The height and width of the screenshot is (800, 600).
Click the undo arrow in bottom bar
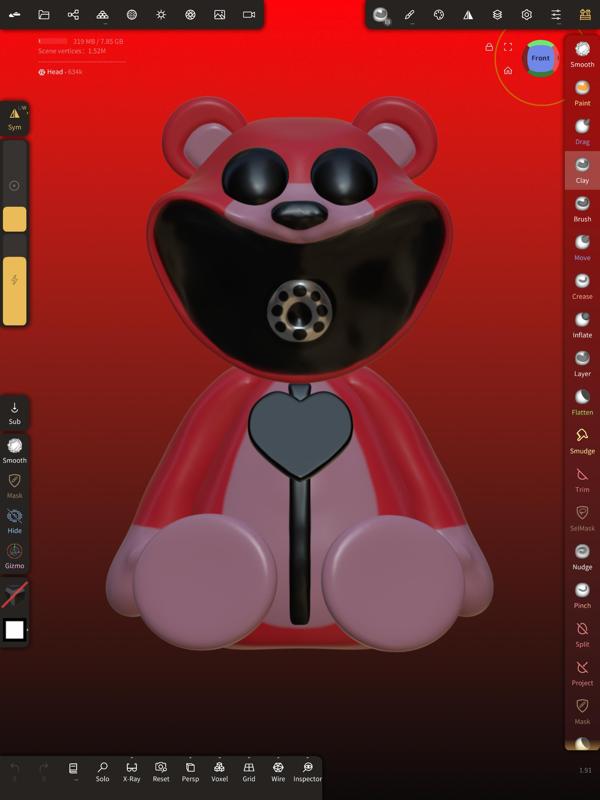coord(15,770)
